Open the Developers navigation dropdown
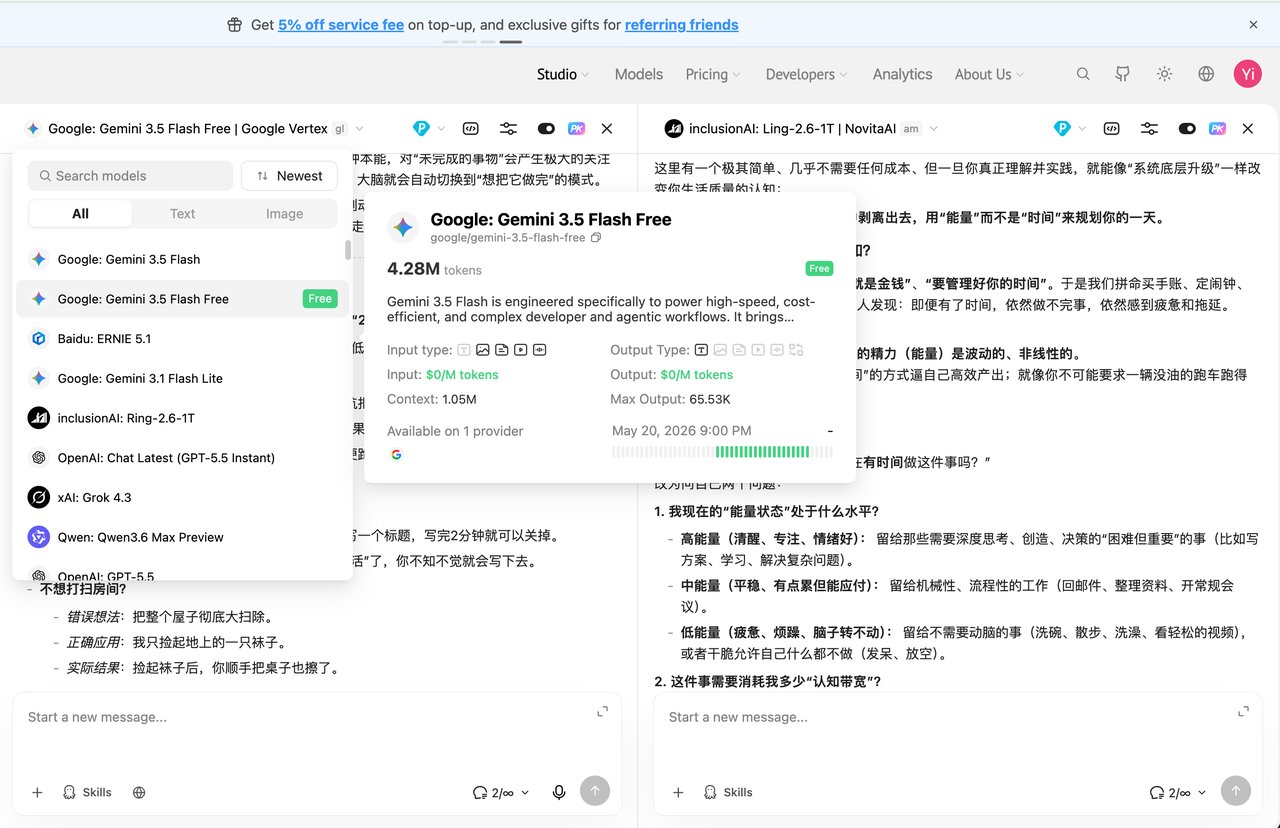The width and height of the screenshot is (1280, 828). (806, 74)
